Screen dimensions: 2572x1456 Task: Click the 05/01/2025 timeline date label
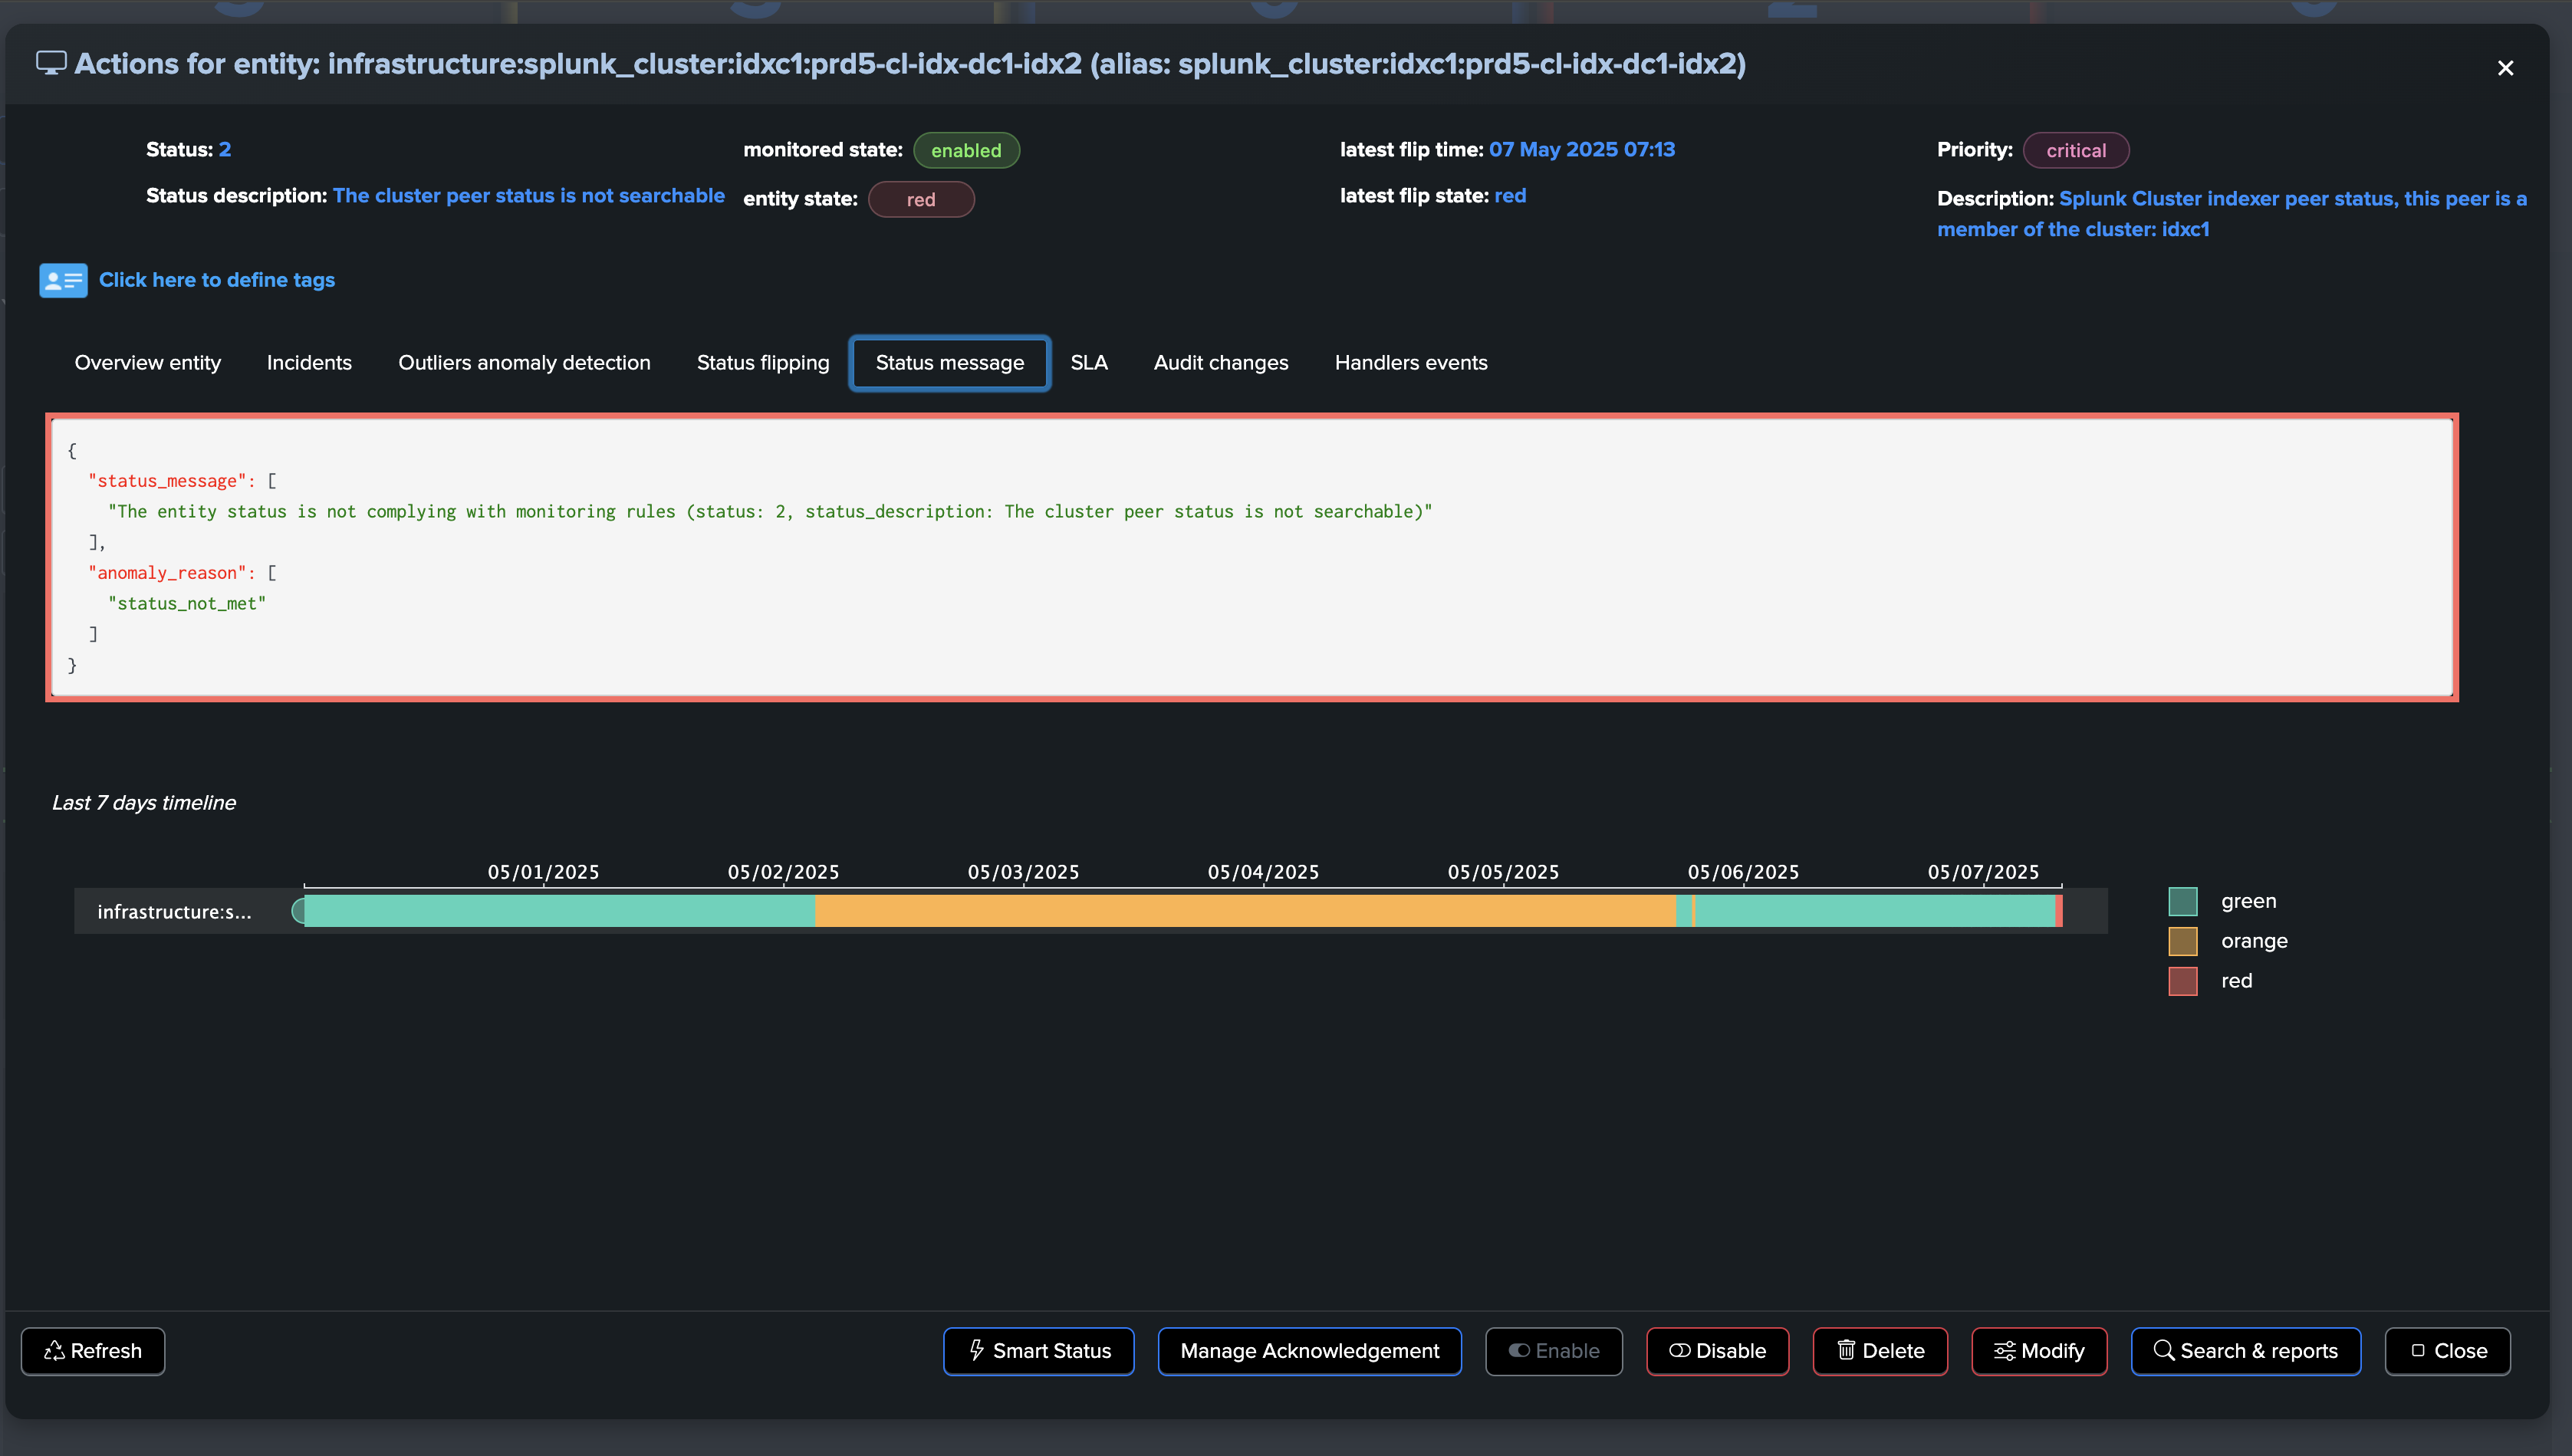543,872
